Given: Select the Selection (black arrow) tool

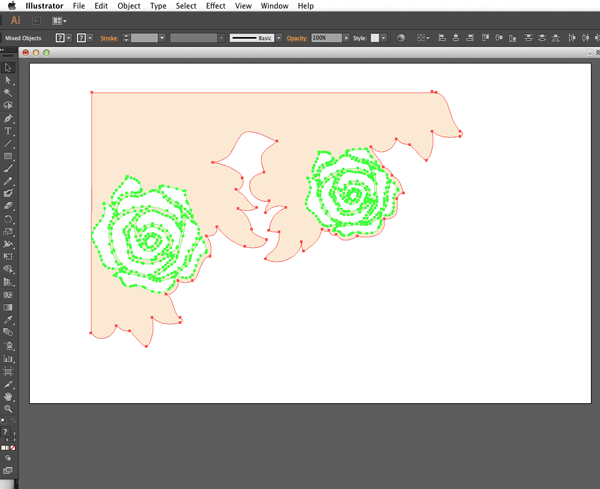Looking at the screenshot, I should 8,68.
